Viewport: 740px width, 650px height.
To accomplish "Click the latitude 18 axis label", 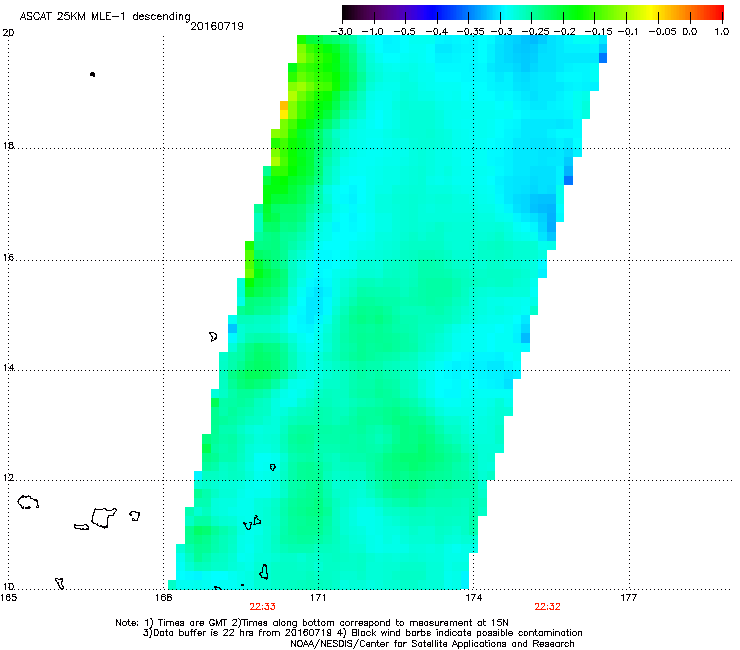I will [8, 145].
